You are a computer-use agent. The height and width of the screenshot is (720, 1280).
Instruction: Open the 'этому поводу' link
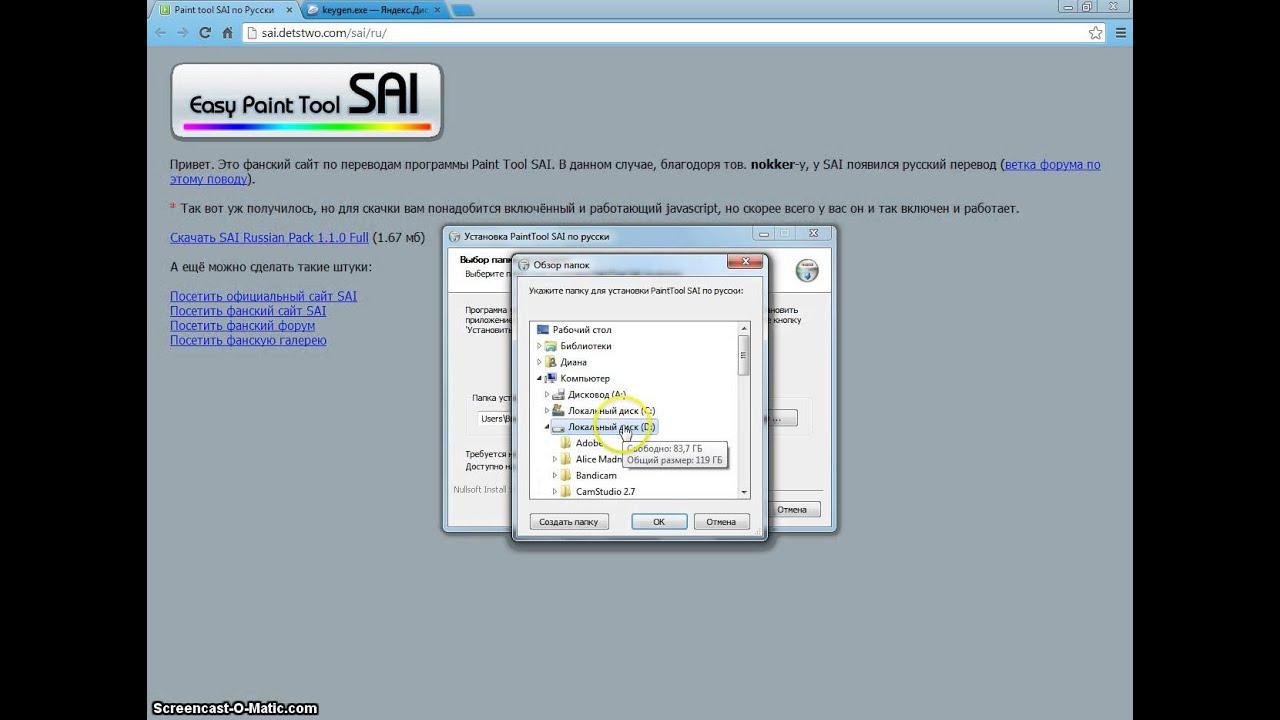coord(208,179)
